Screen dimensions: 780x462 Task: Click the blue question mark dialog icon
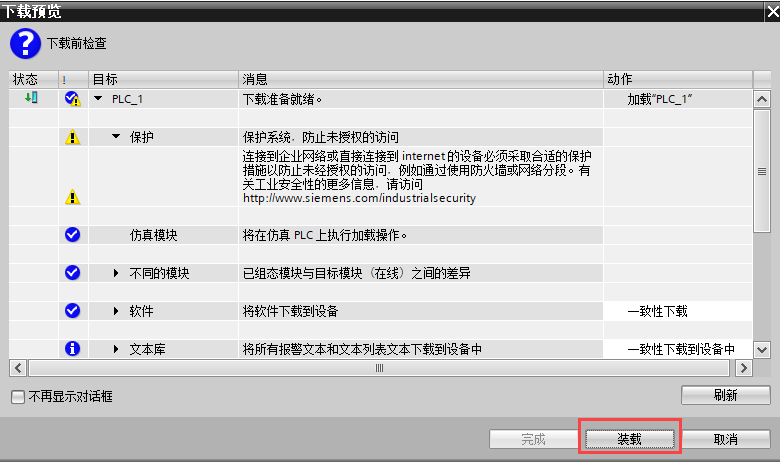point(26,43)
